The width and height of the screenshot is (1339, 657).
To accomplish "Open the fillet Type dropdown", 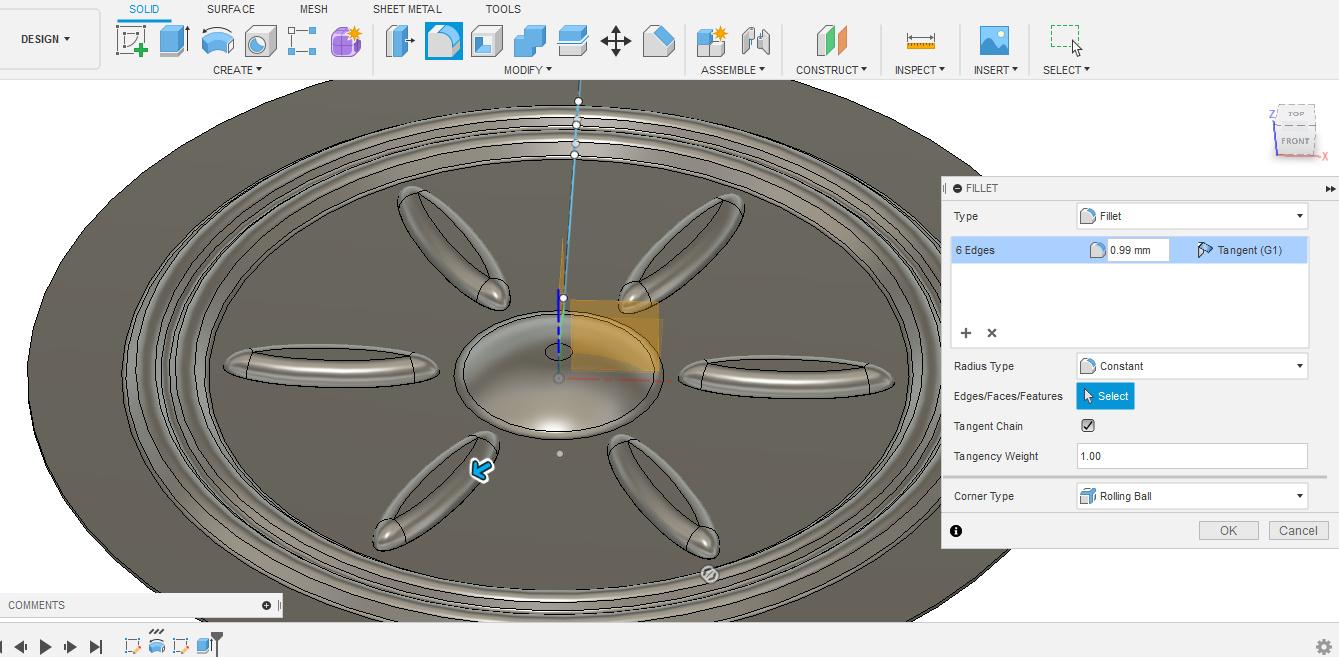I will coord(1191,216).
